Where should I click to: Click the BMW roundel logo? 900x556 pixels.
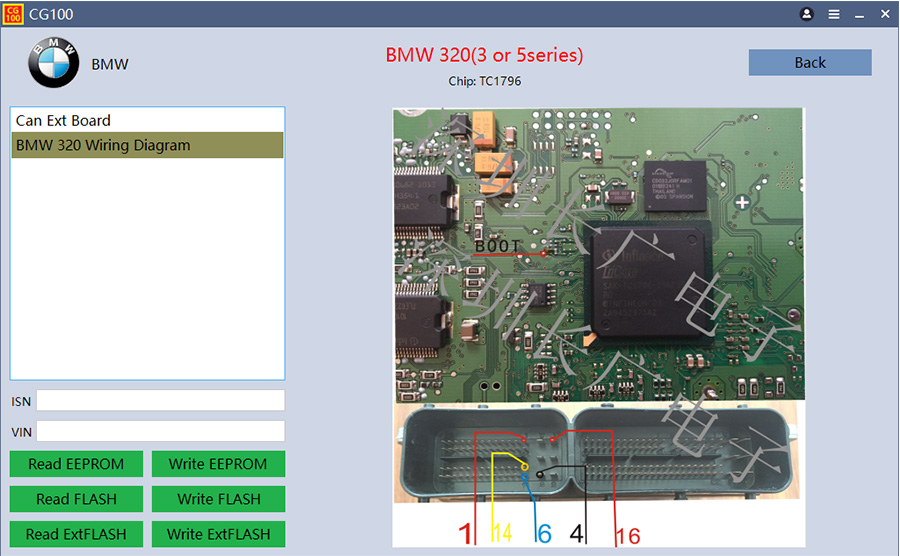(53, 63)
